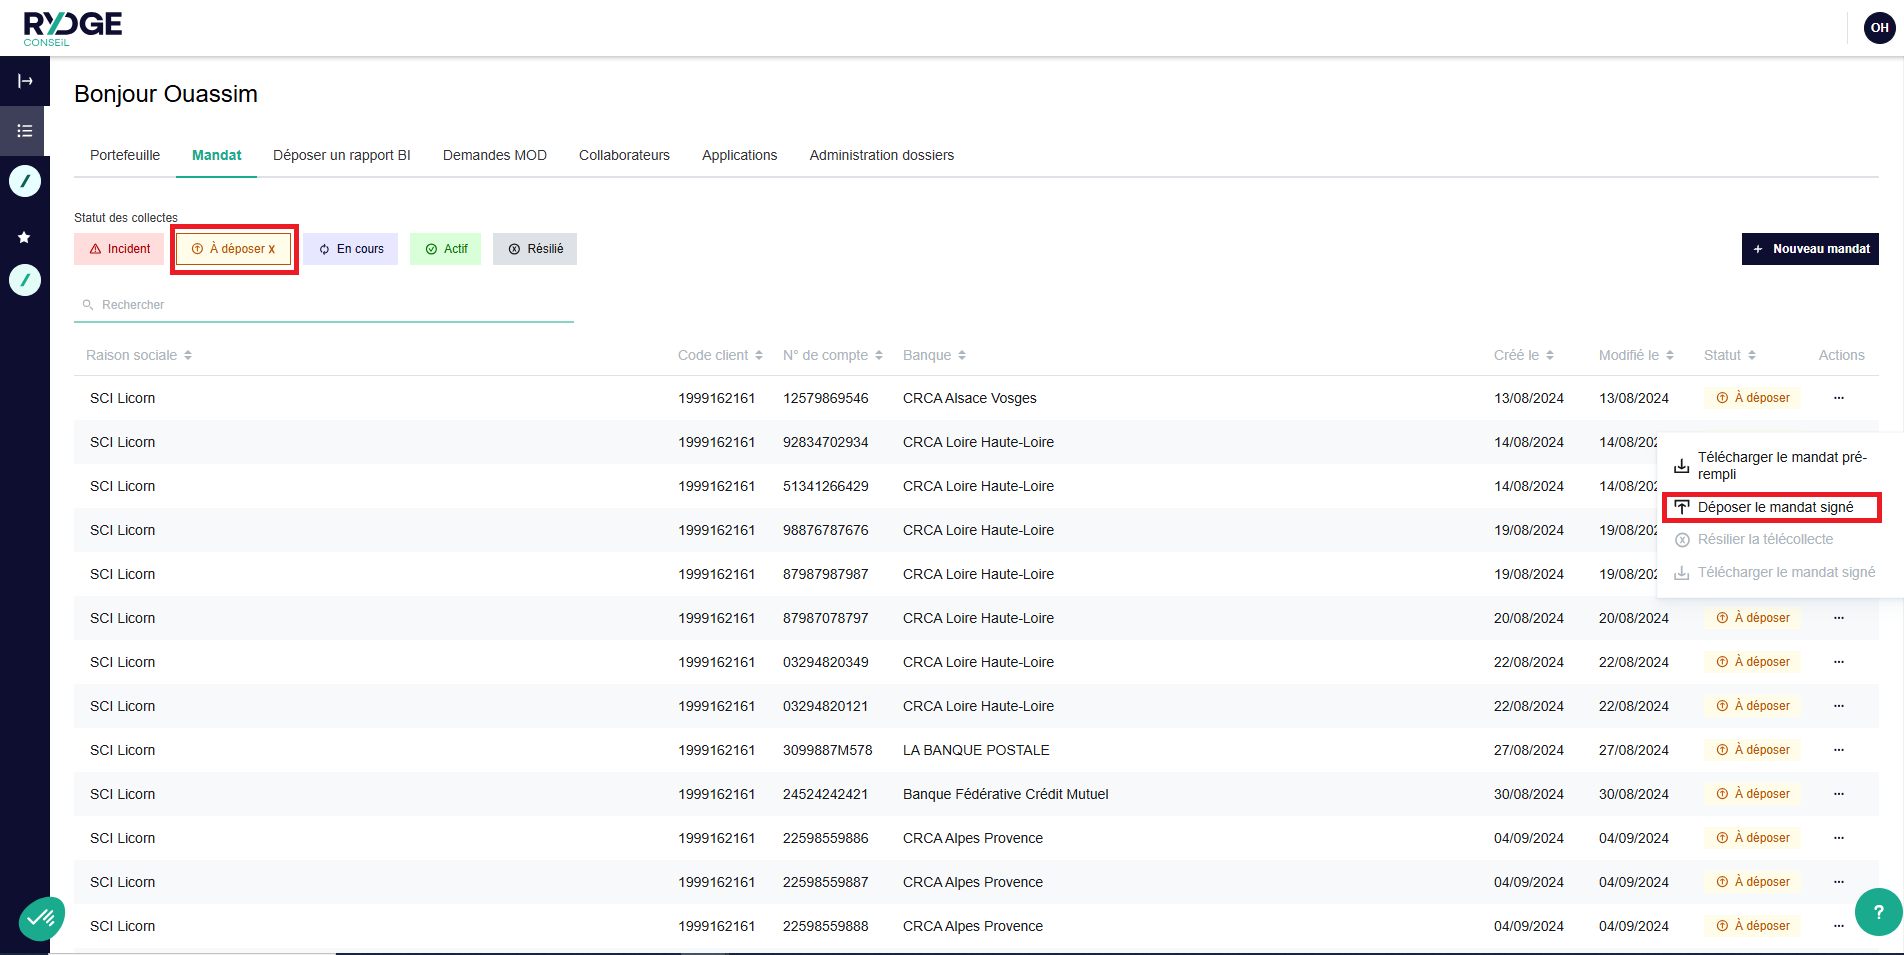
Task: Select Déposer le mandat signé
Action: point(1771,507)
